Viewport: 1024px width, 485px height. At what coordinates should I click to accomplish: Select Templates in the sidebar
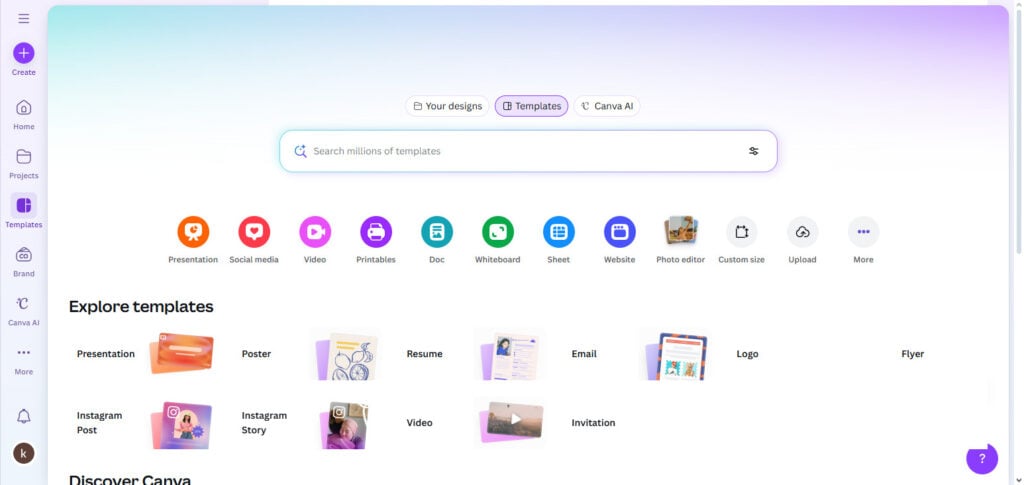(x=24, y=211)
